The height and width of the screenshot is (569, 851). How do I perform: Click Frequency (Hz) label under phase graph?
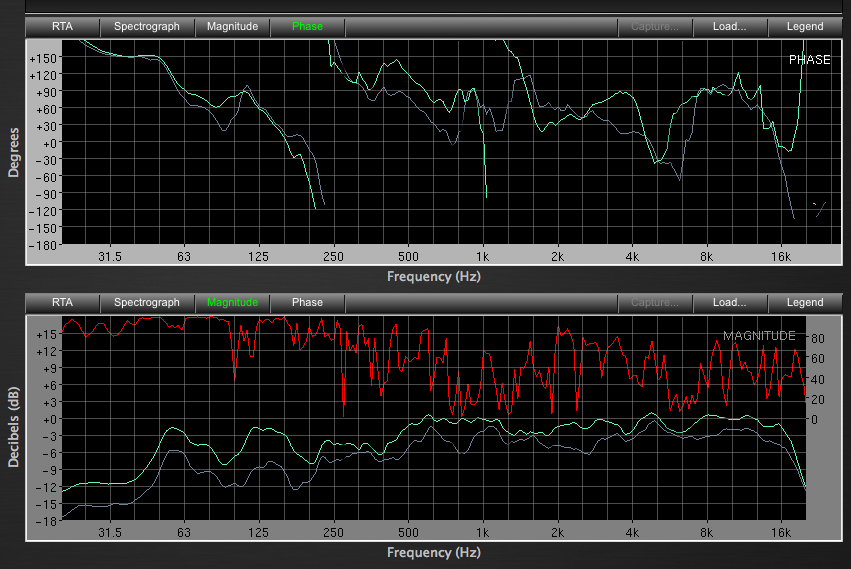coord(434,277)
